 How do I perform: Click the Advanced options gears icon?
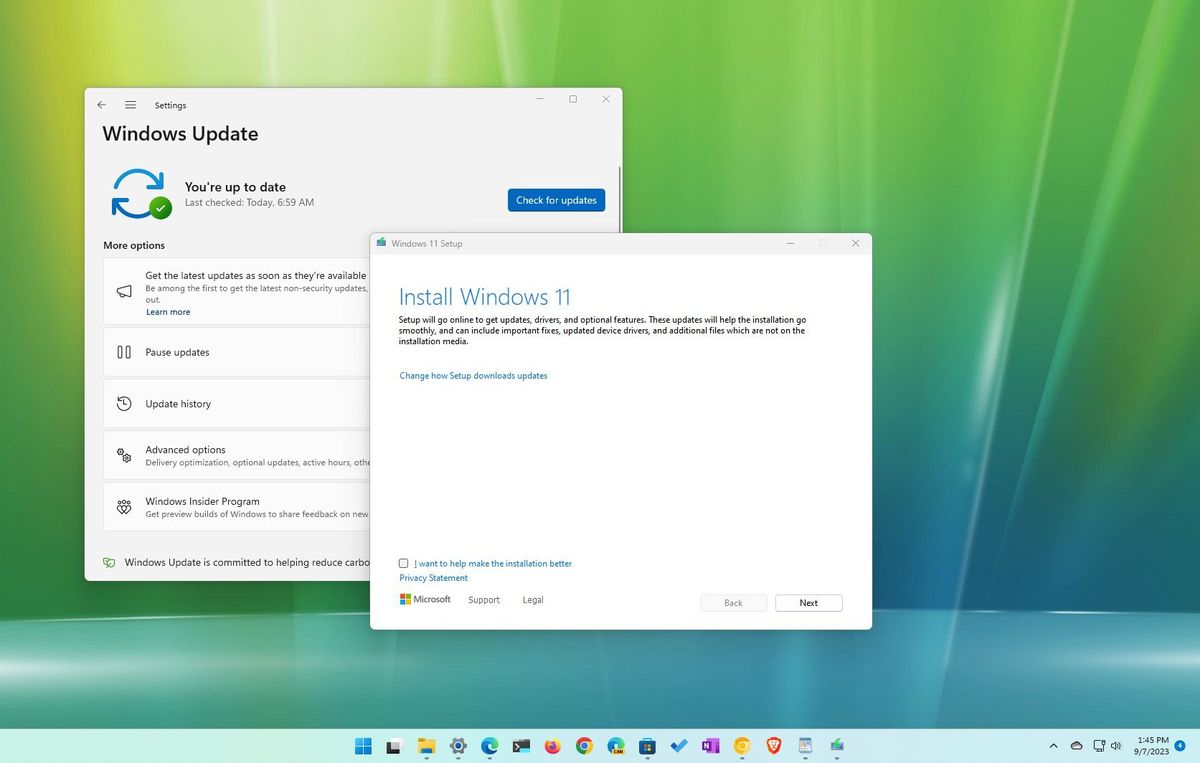pos(124,456)
